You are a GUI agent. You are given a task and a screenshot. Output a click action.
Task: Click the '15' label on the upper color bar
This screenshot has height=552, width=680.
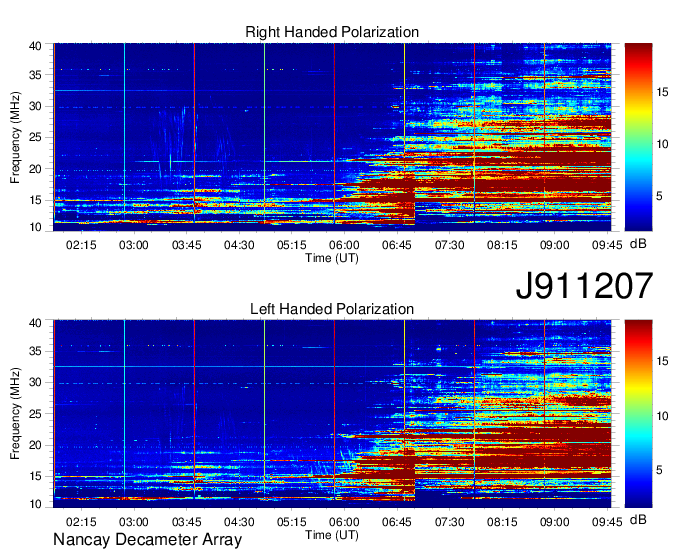click(x=662, y=92)
